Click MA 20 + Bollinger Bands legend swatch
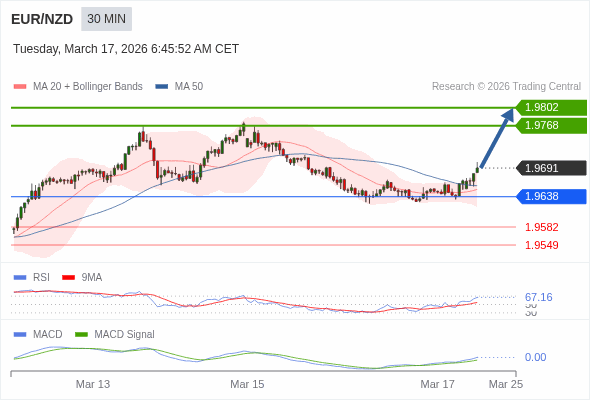 pos(20,87)
